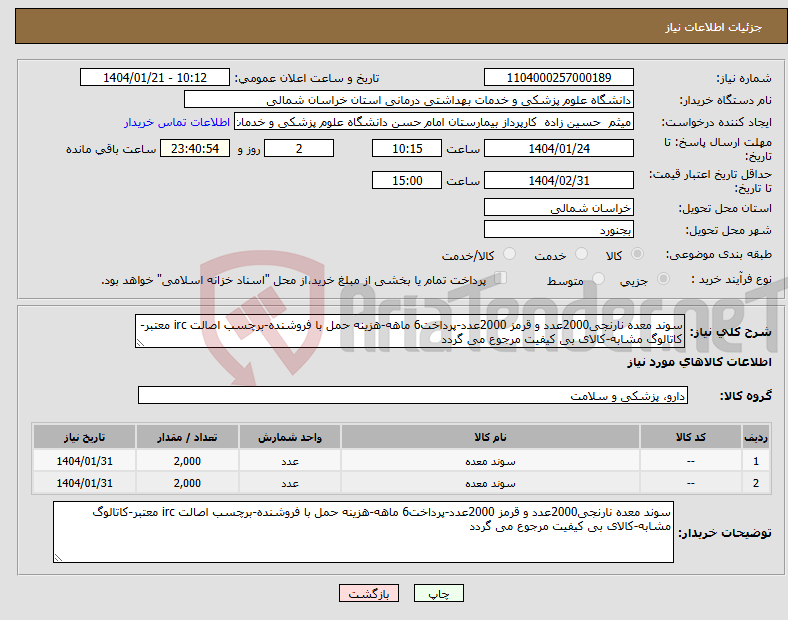Click the بازگشت back button
788x620 pixels.
click(x=369, y=593)
